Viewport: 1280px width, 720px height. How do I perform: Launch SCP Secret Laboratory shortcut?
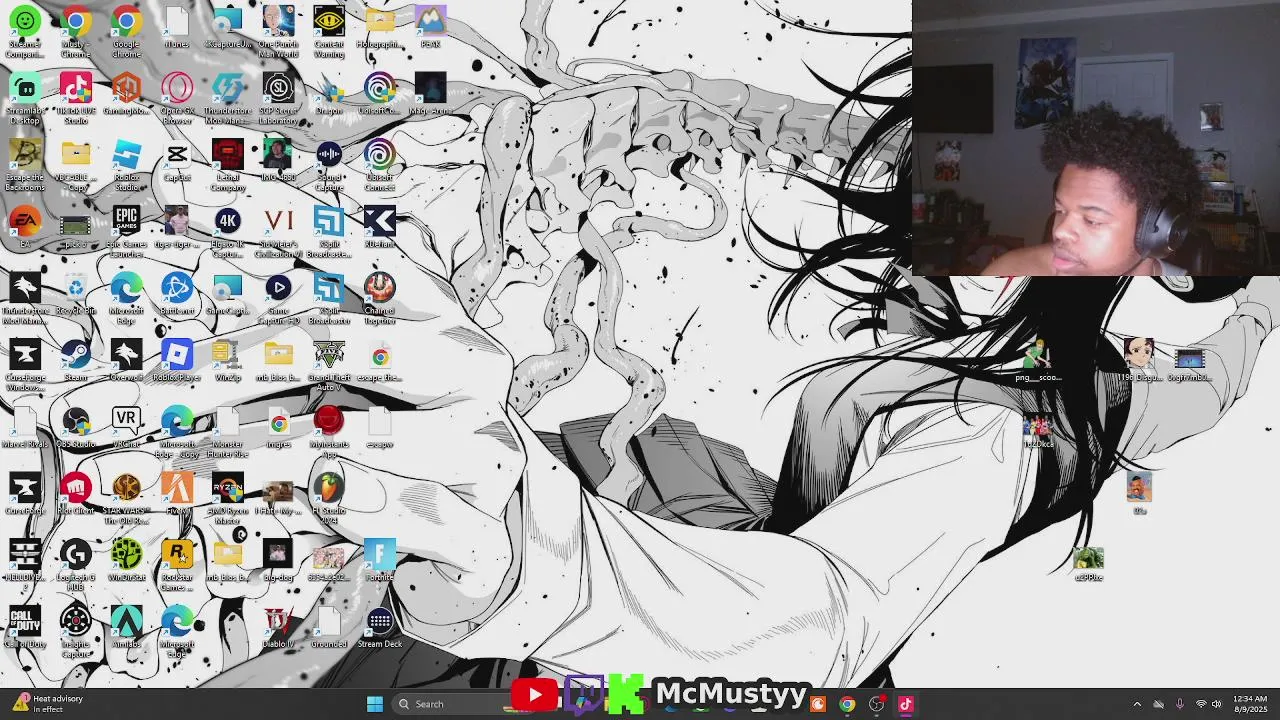click(278, 99)
